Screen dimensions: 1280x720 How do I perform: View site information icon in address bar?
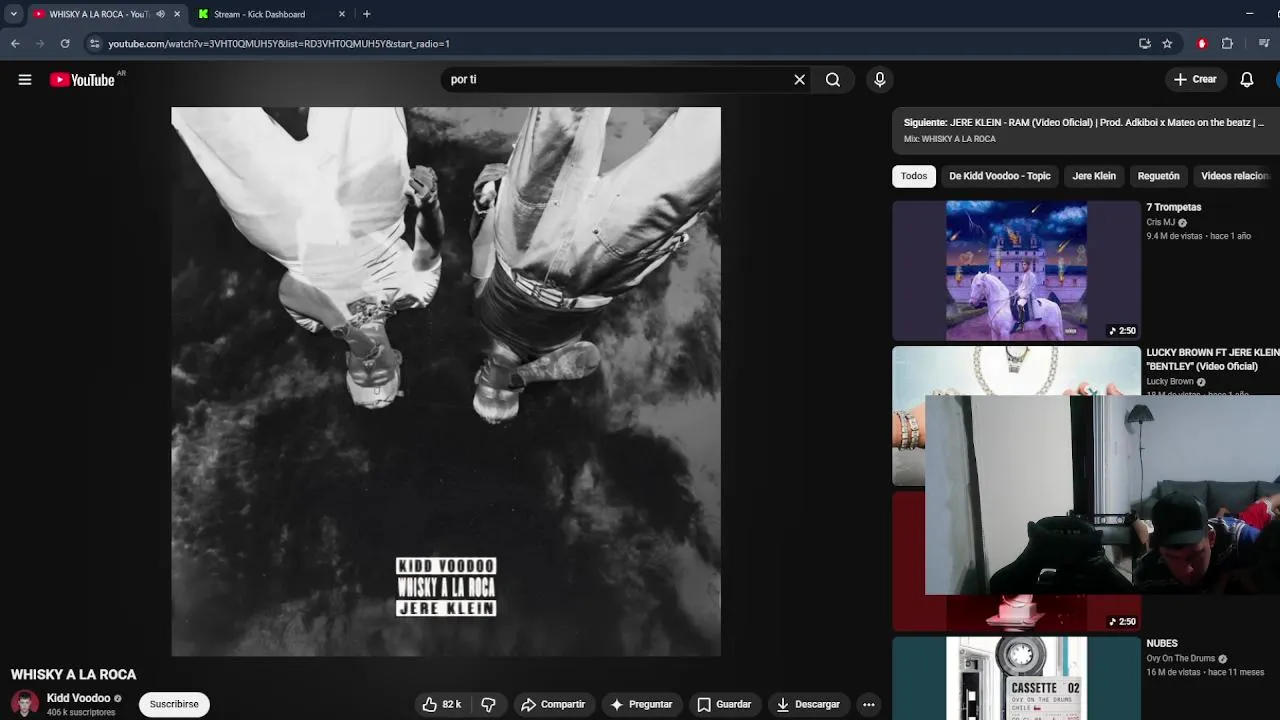[x=94, y=44]
